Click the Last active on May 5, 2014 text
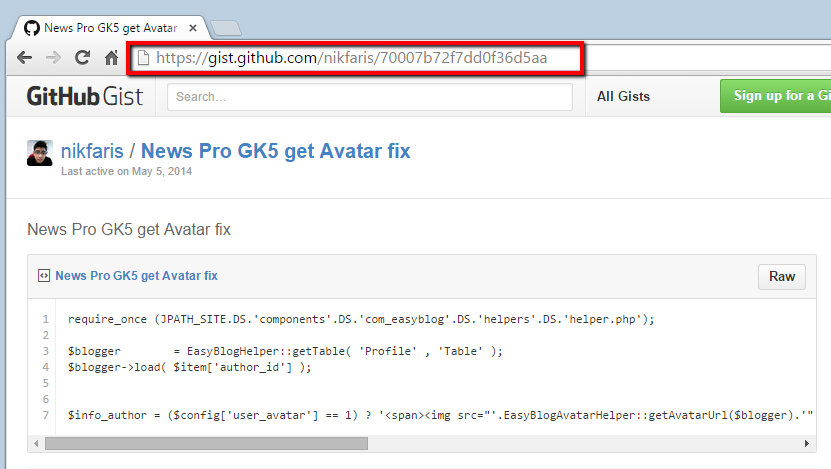The width and height of the screenshot is (831, 469). pos(127,171)
